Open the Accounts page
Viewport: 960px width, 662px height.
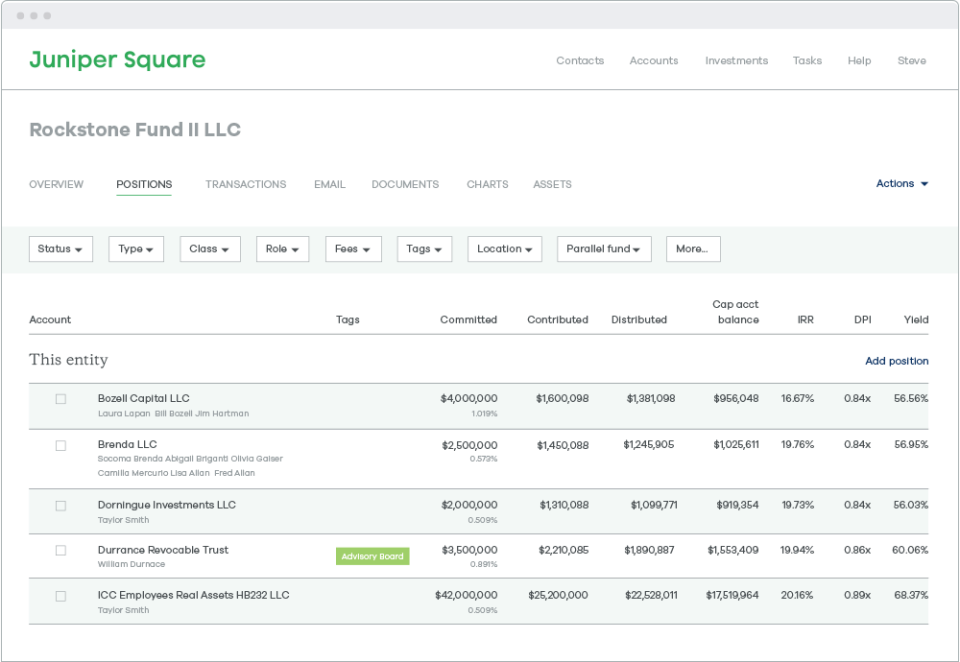coord(654,61)
